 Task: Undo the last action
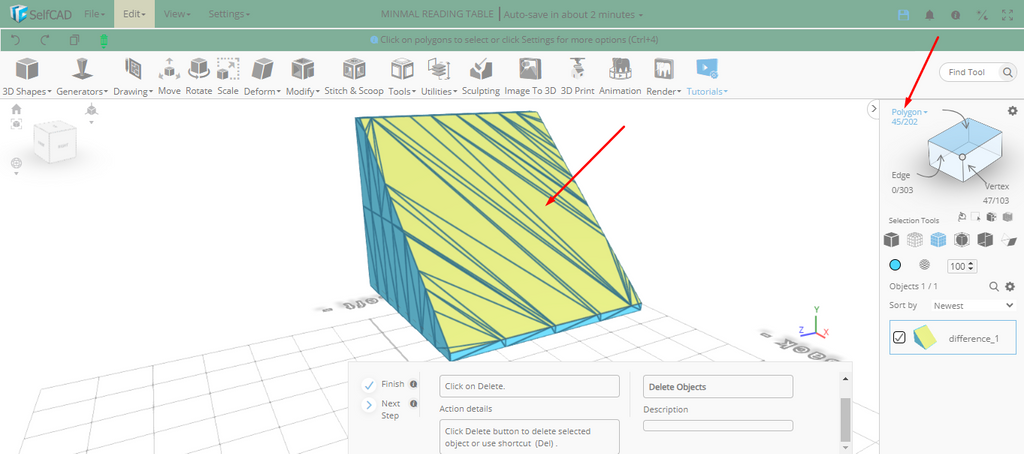[x=16, y=40]
